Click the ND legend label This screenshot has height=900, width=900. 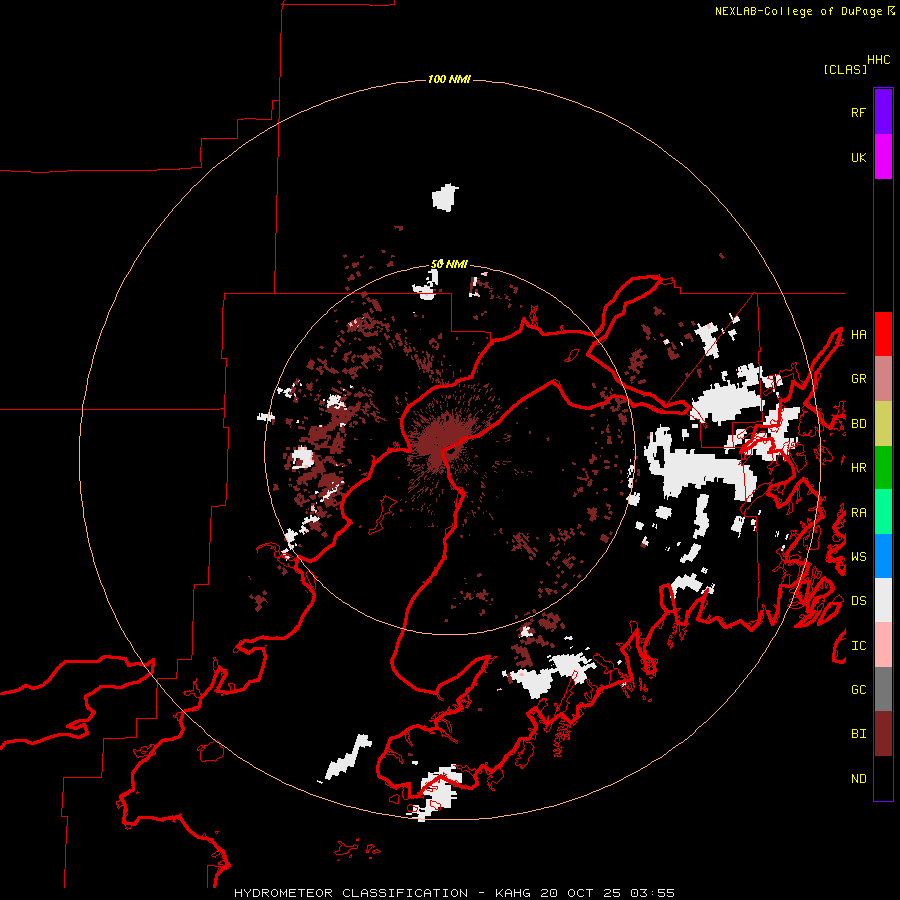(859, 779)
